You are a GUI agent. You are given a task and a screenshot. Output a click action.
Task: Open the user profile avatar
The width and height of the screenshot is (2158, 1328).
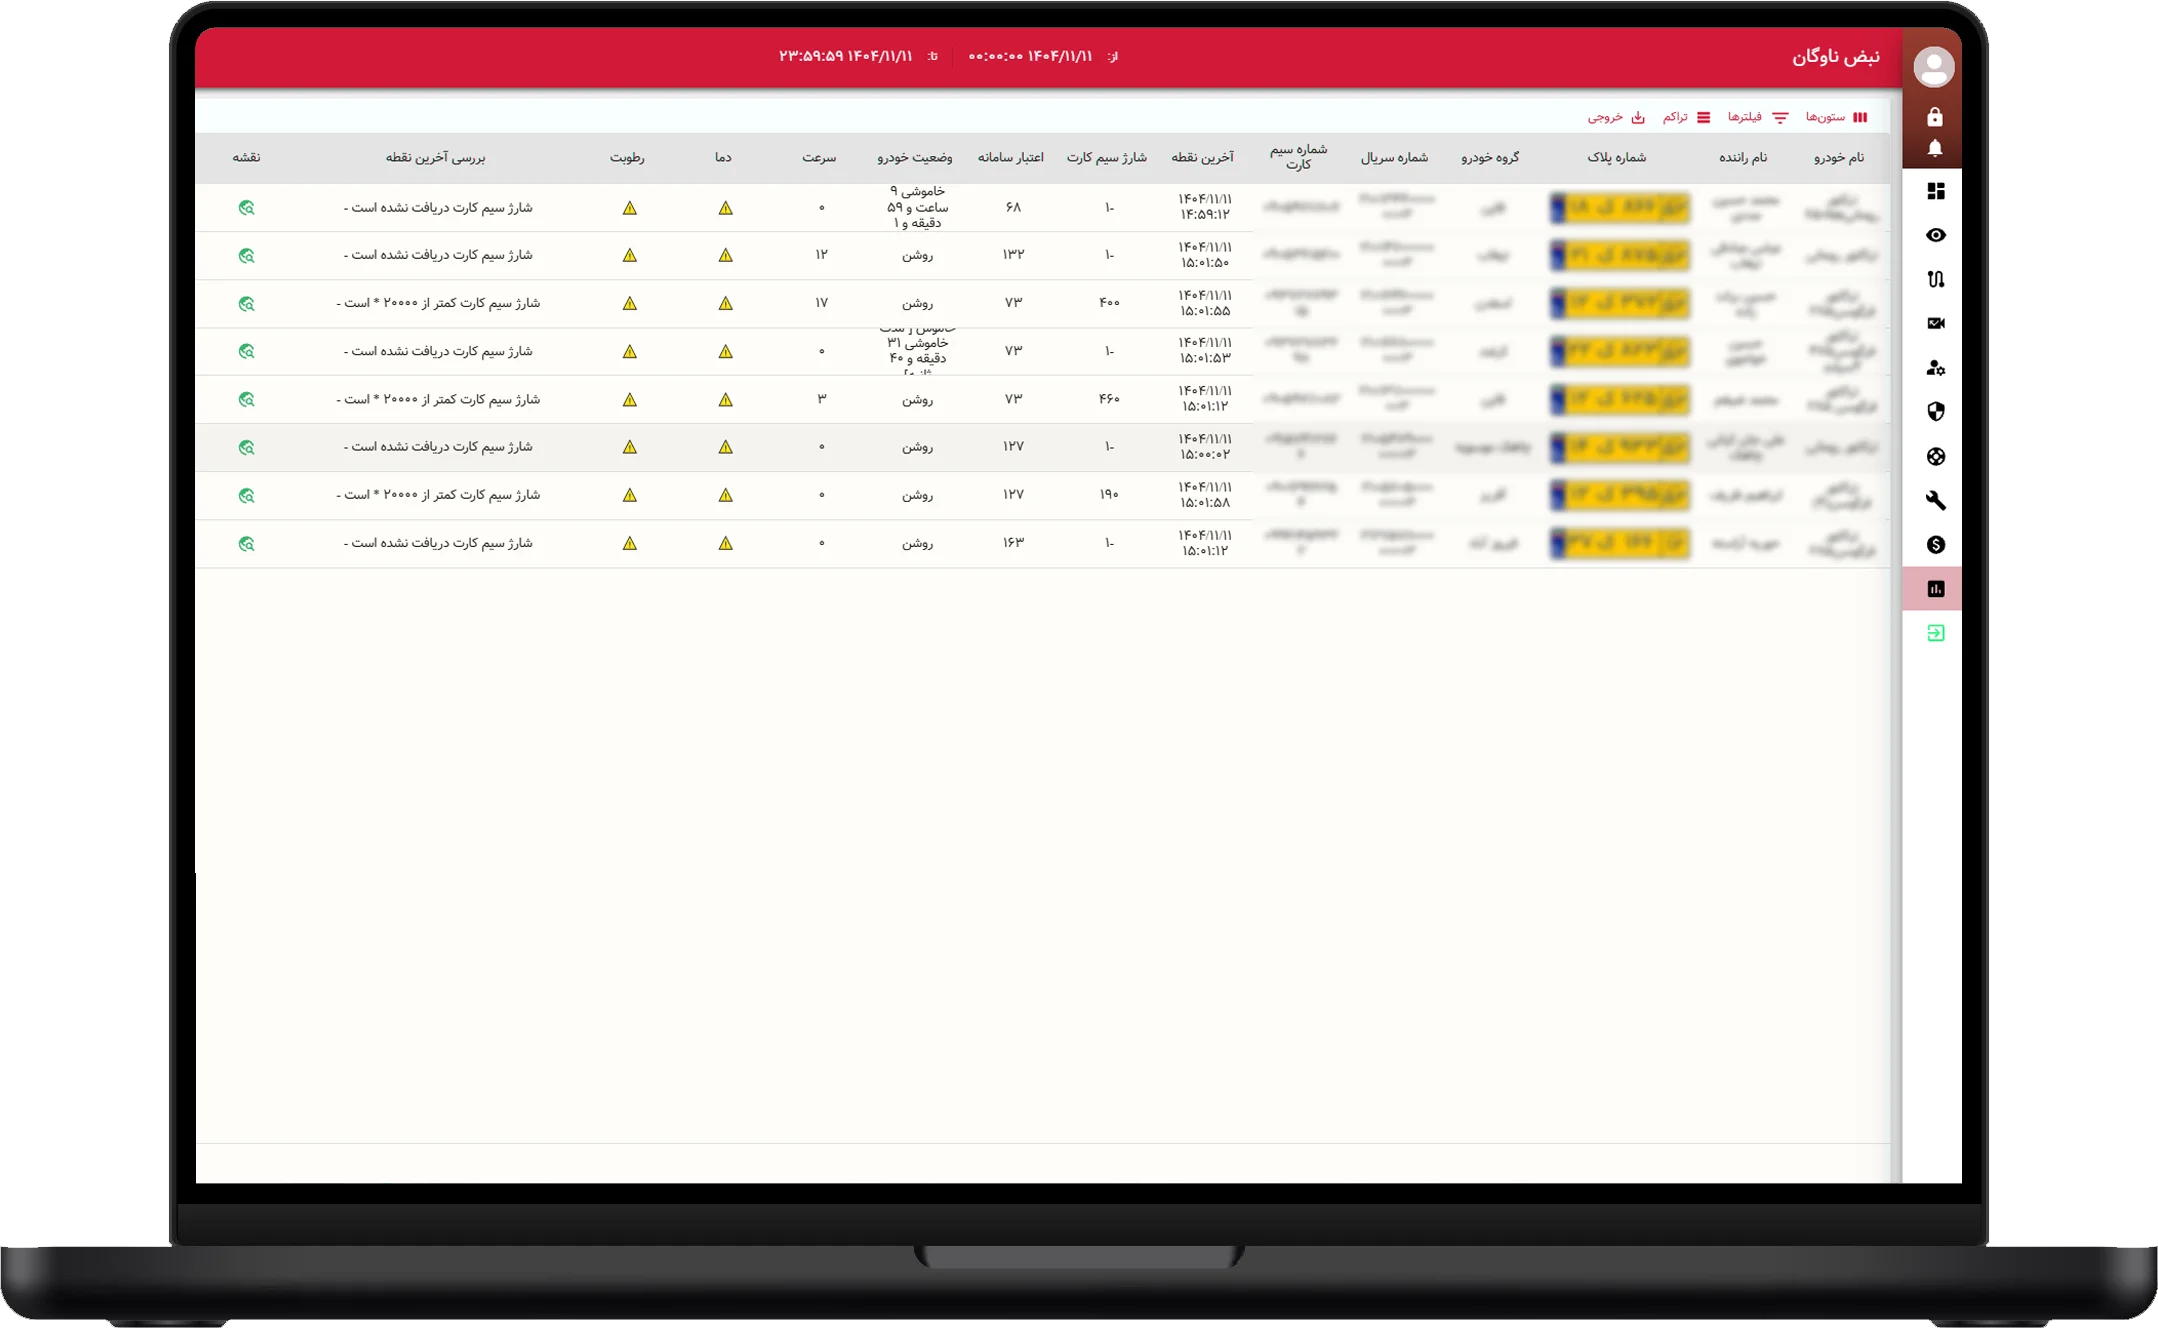[x=1934, y=67]
